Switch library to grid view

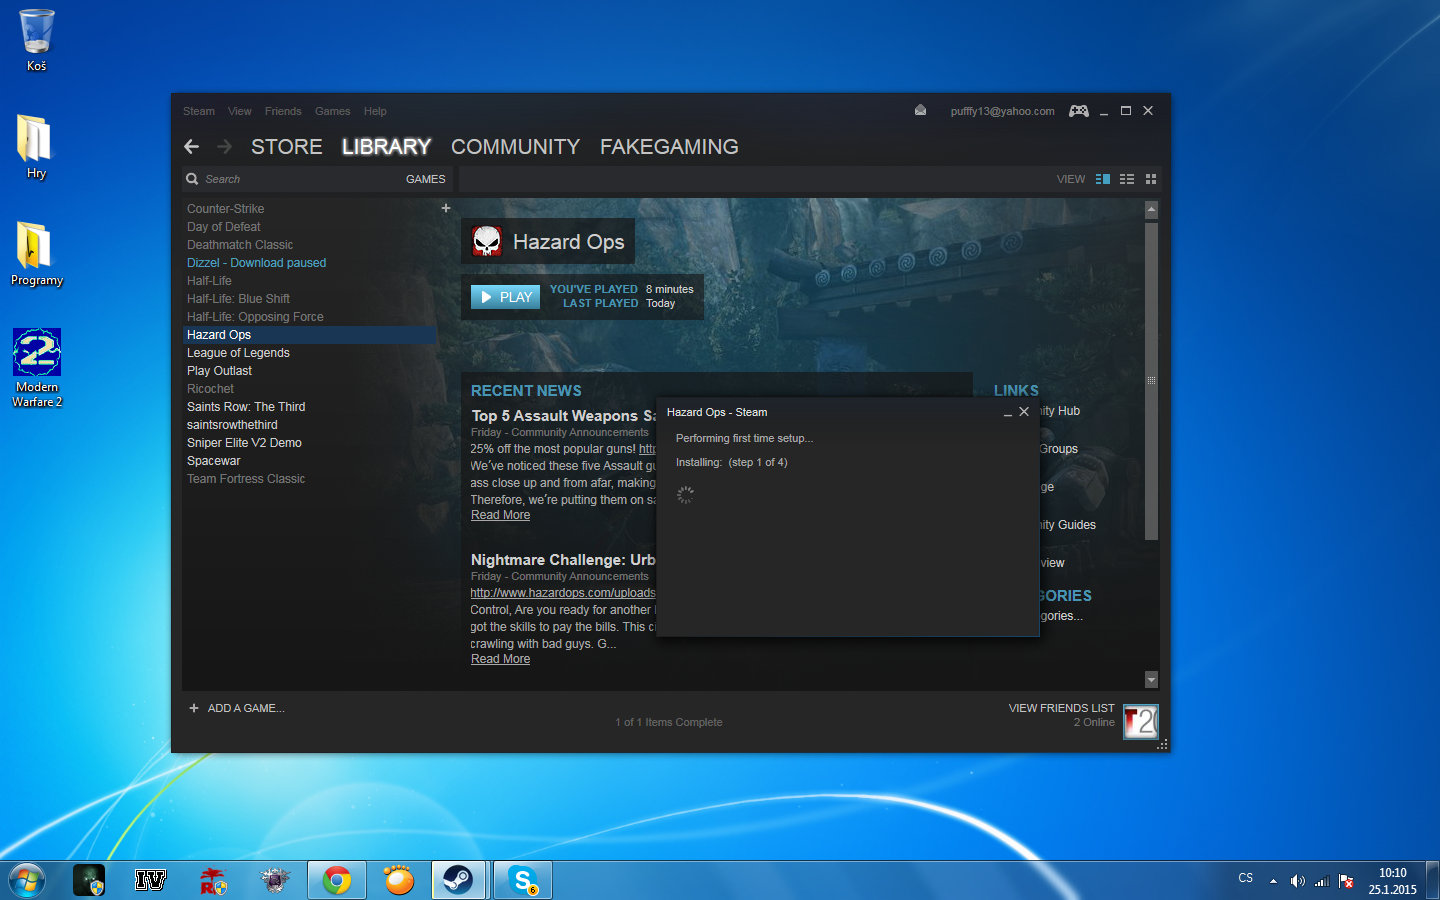pyautogui.click(x=1151, y=179)
